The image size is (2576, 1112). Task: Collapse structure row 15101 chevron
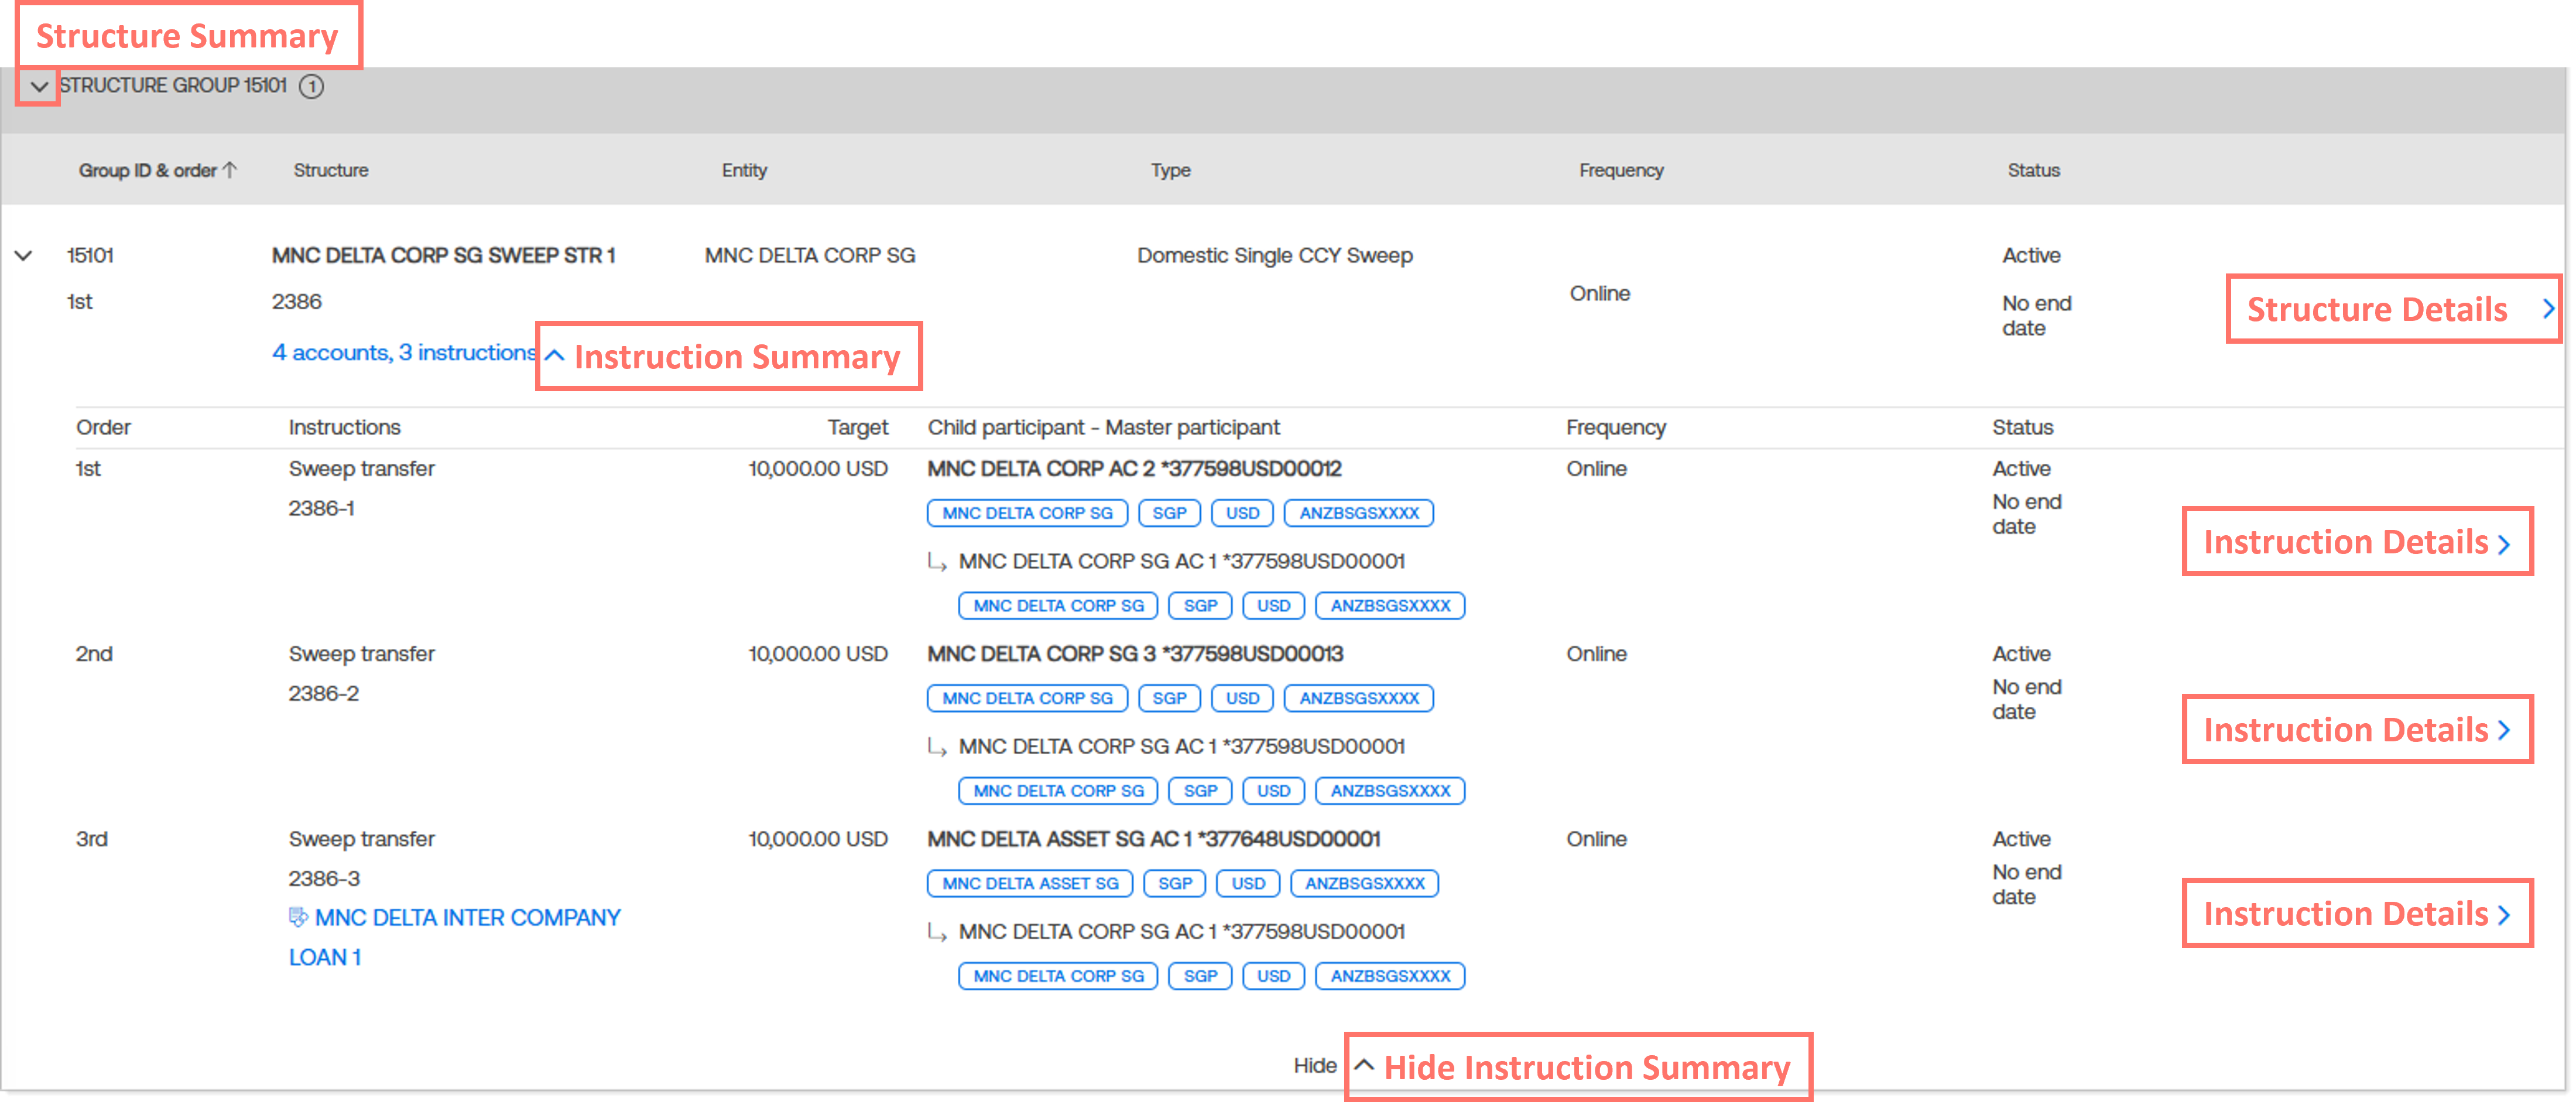24,256
